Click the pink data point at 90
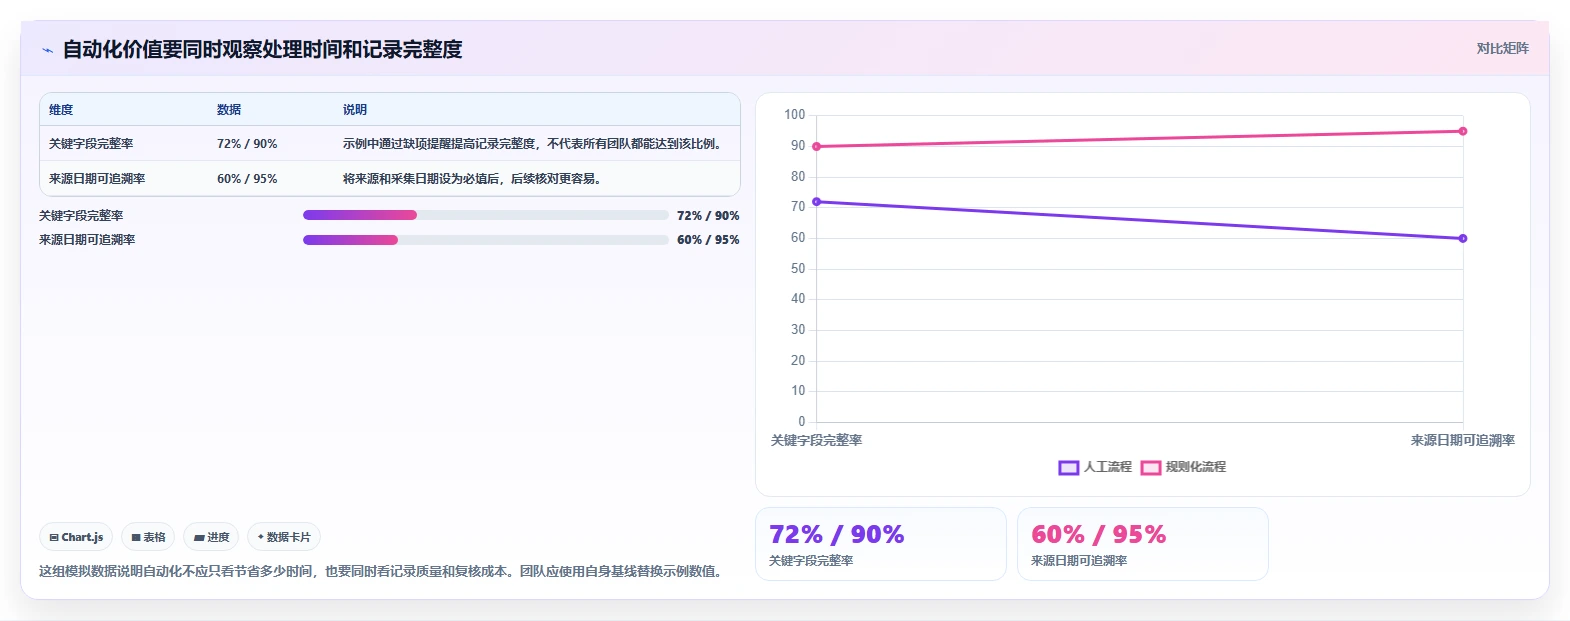Screen dimensions: 1570x621 (x=817, y=147)
